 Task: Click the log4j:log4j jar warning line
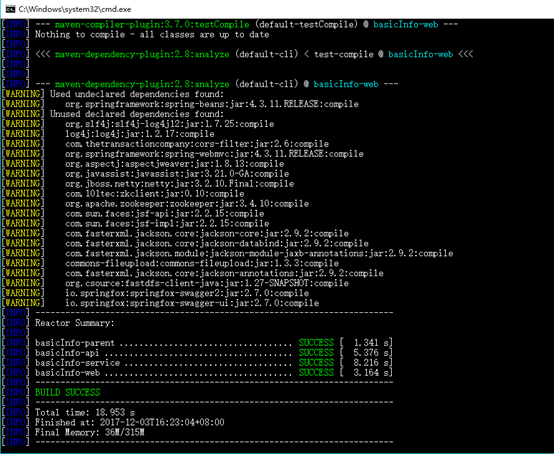140,134
